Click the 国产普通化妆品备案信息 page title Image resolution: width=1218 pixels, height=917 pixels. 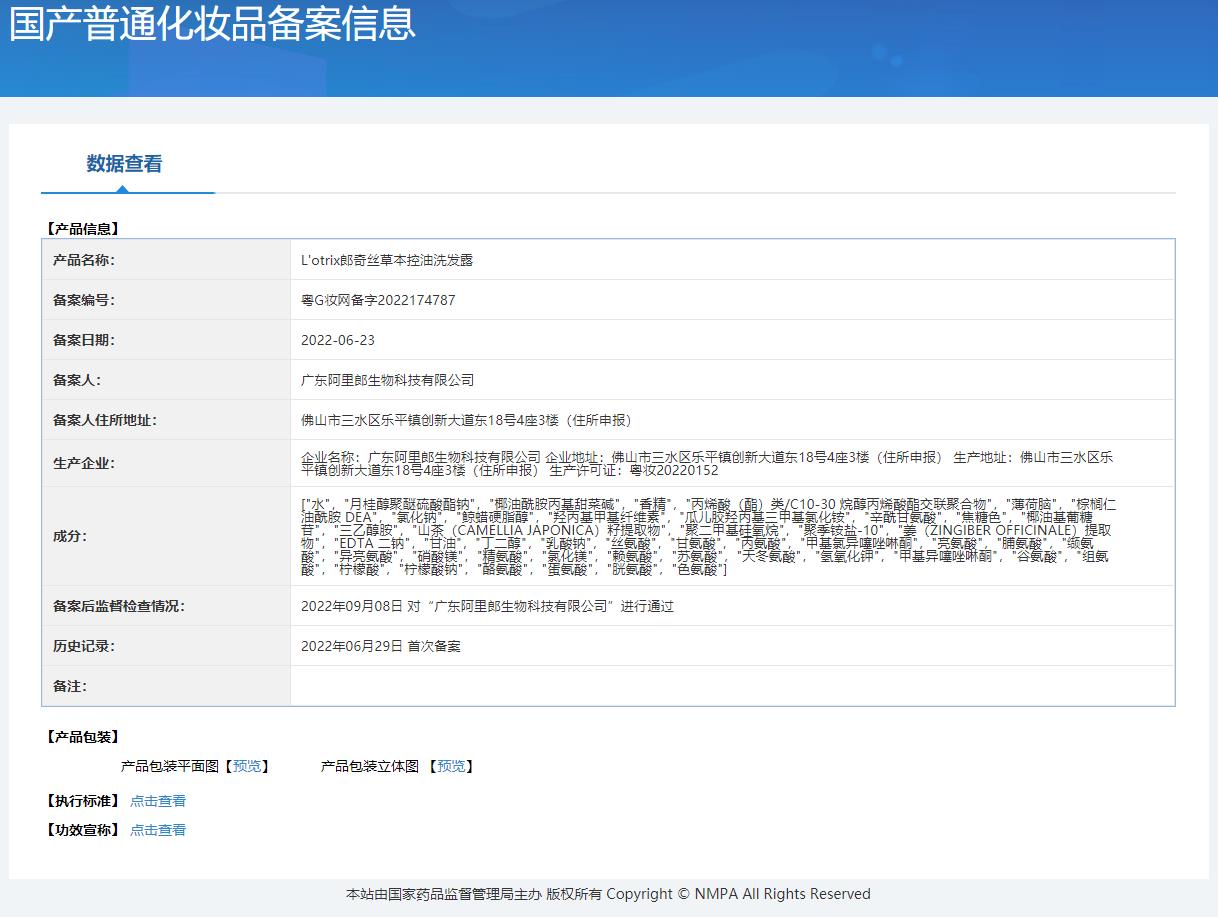tap(212, 23)
